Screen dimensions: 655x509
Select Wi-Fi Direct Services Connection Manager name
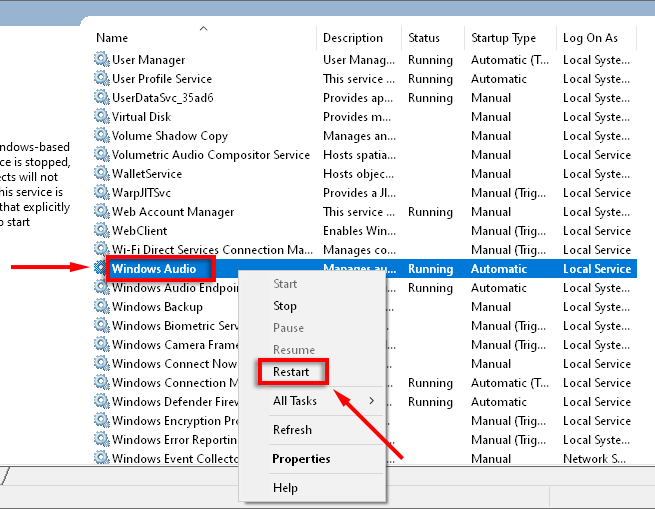(x=212, y=250)
